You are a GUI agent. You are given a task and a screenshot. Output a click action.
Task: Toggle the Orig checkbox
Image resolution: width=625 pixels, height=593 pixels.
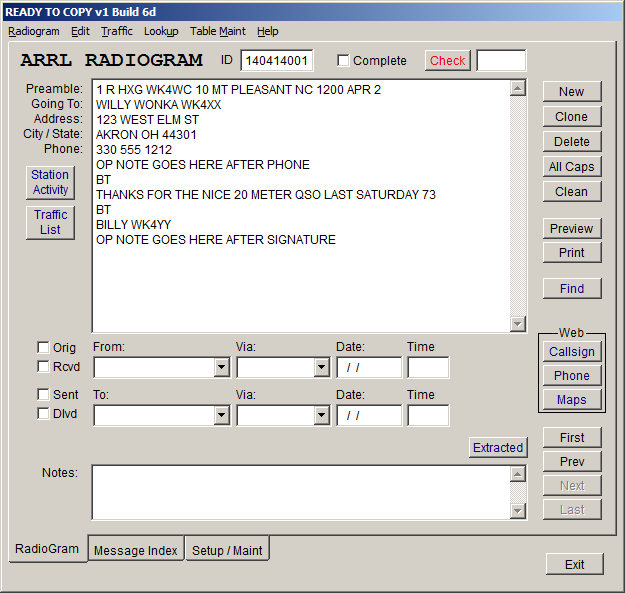(x=43, y=347)
